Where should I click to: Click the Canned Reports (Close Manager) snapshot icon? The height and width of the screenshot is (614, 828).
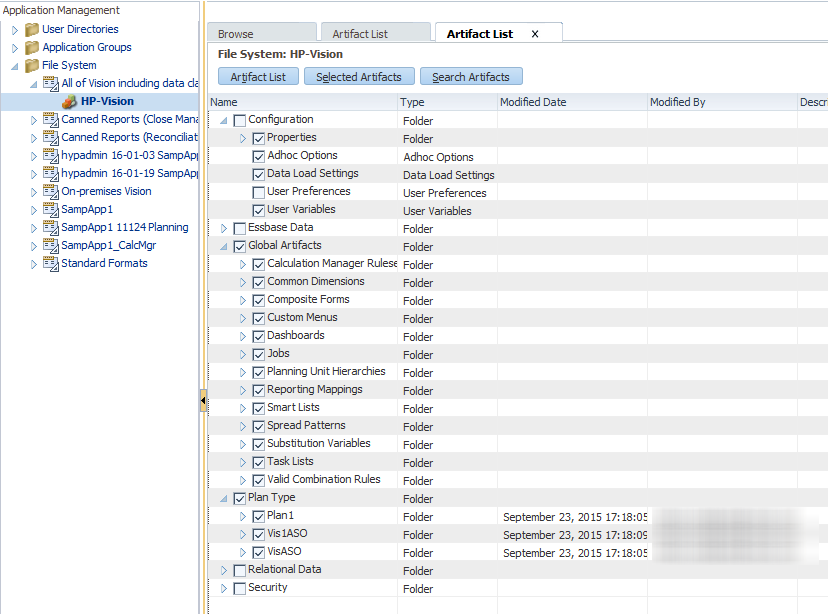[51, 119]
